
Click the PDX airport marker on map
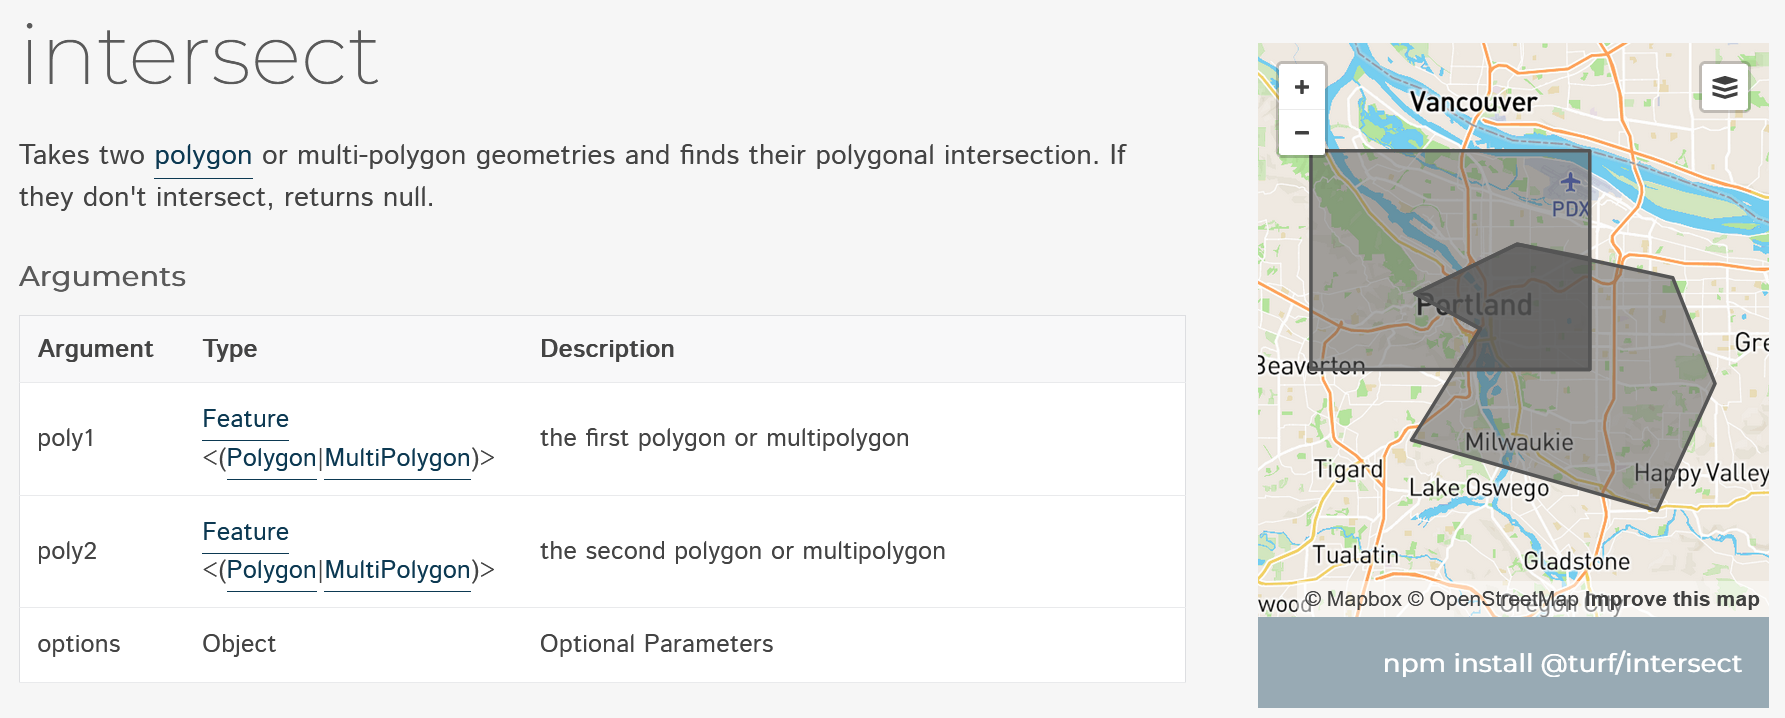pyautogui.click(x=1570, y=182)
